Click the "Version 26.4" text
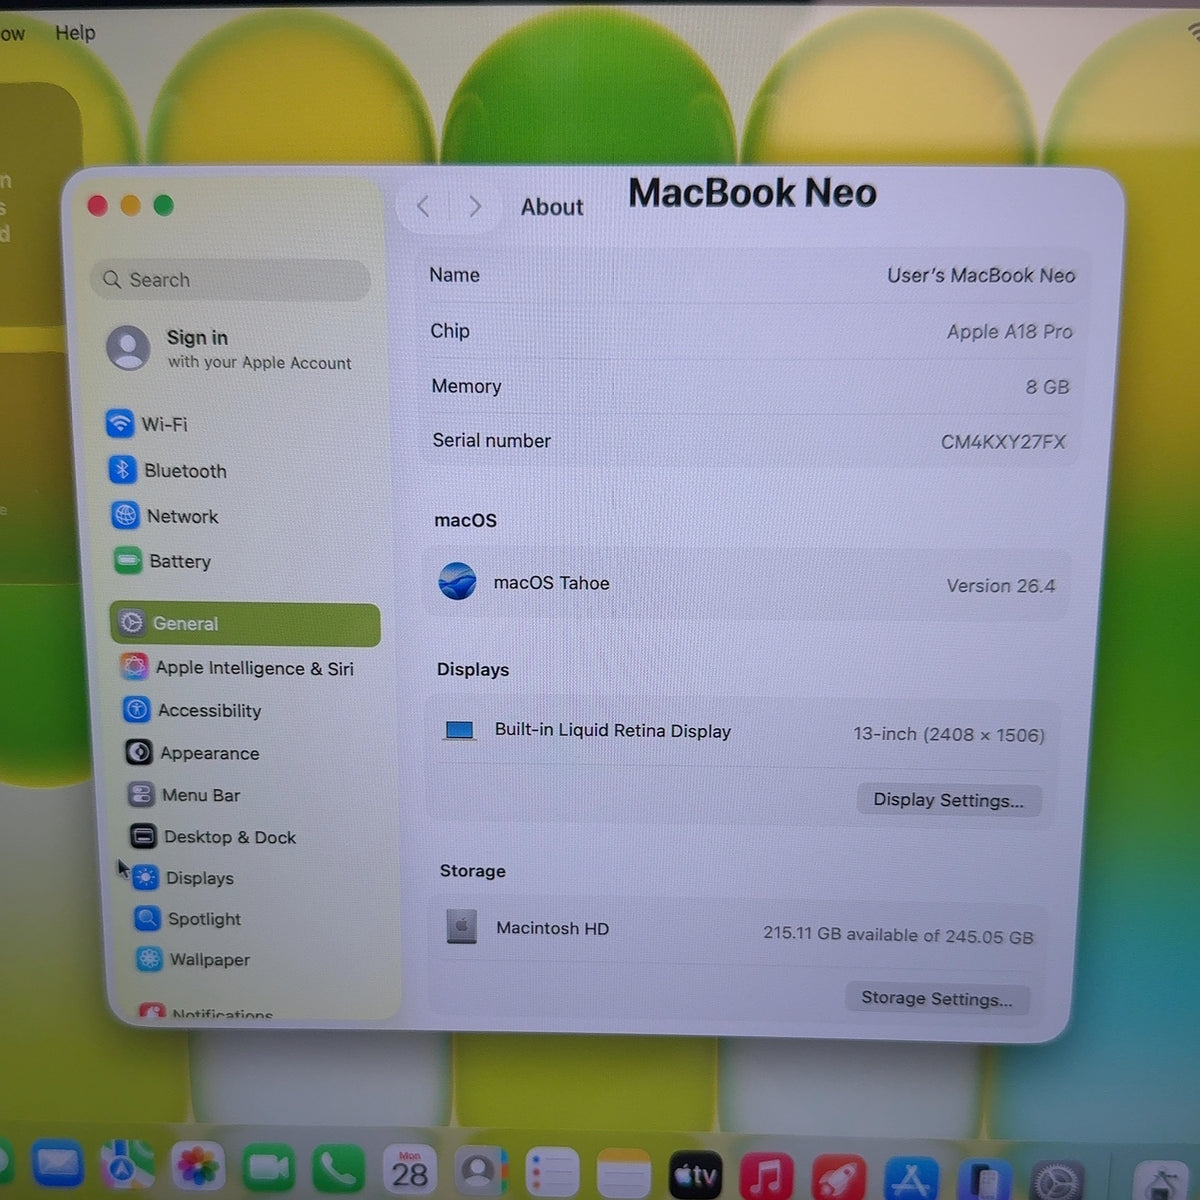 pos(1001,586)
